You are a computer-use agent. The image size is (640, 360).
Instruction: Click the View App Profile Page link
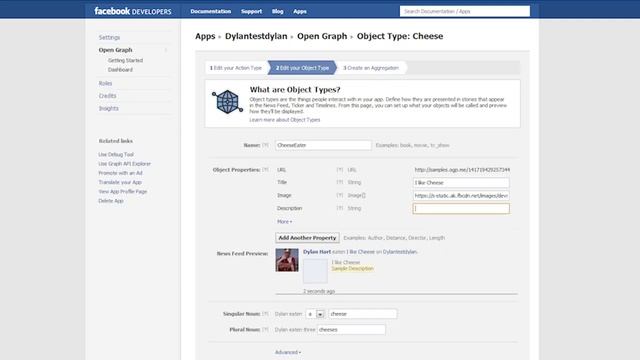[122, 191]
